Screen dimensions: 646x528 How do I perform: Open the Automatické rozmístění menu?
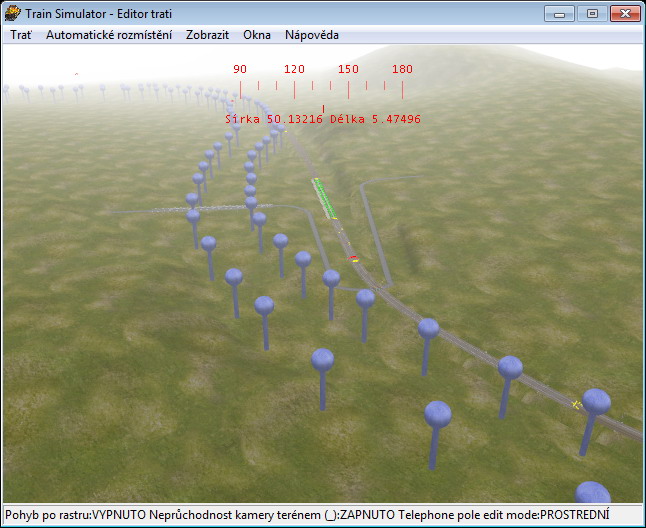pyautogui.click(x=109, y=35)
